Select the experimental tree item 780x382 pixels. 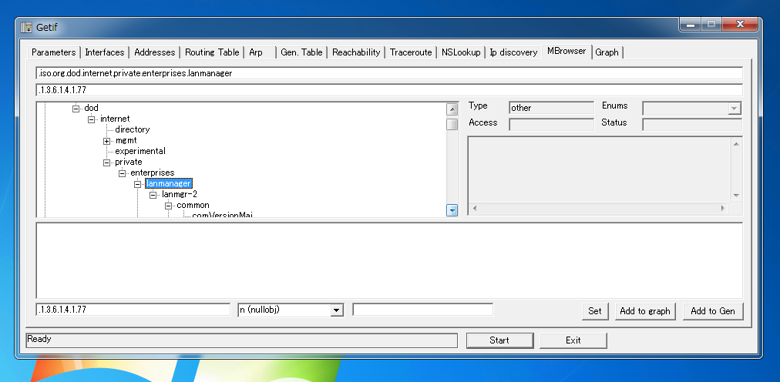coord(140,151)
